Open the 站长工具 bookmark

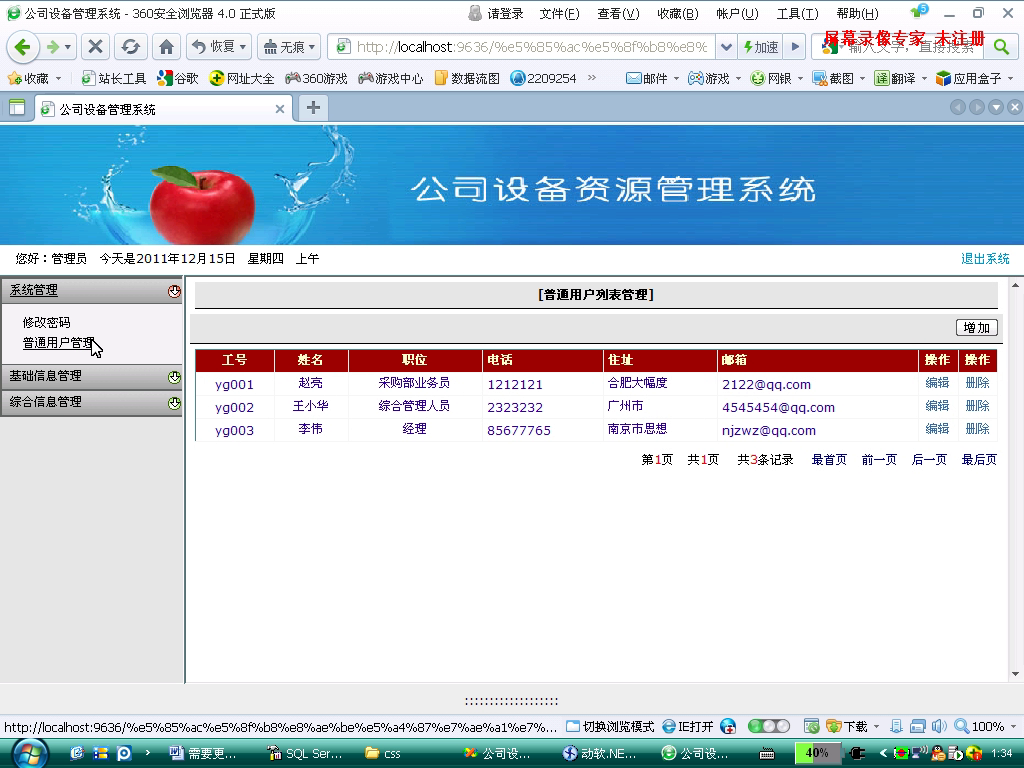click(x=114, y=78)
